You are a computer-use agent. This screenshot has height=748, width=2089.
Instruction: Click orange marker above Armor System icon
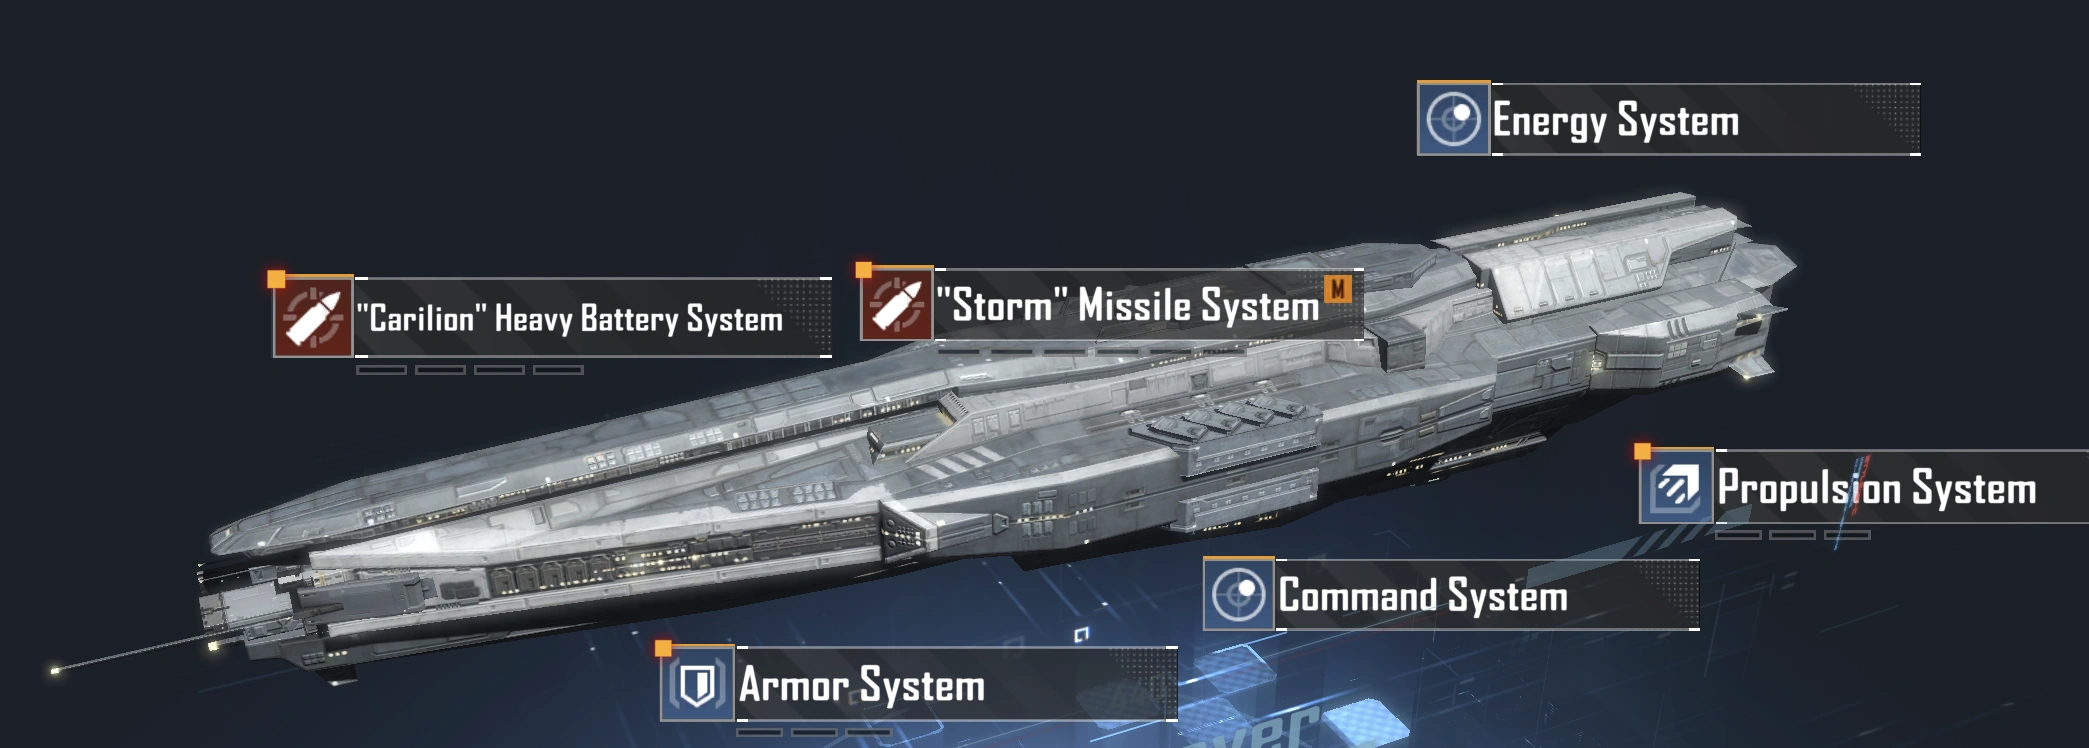(663, 649)
